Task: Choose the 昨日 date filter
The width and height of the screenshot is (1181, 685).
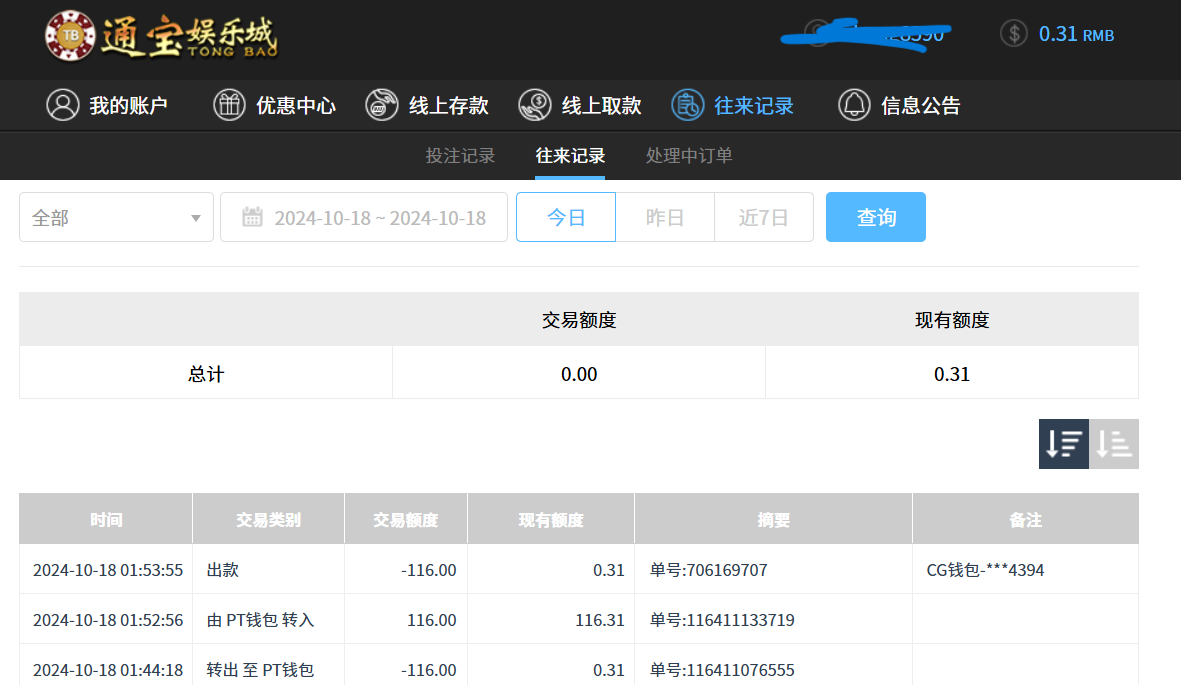Action: click(665, 217)
